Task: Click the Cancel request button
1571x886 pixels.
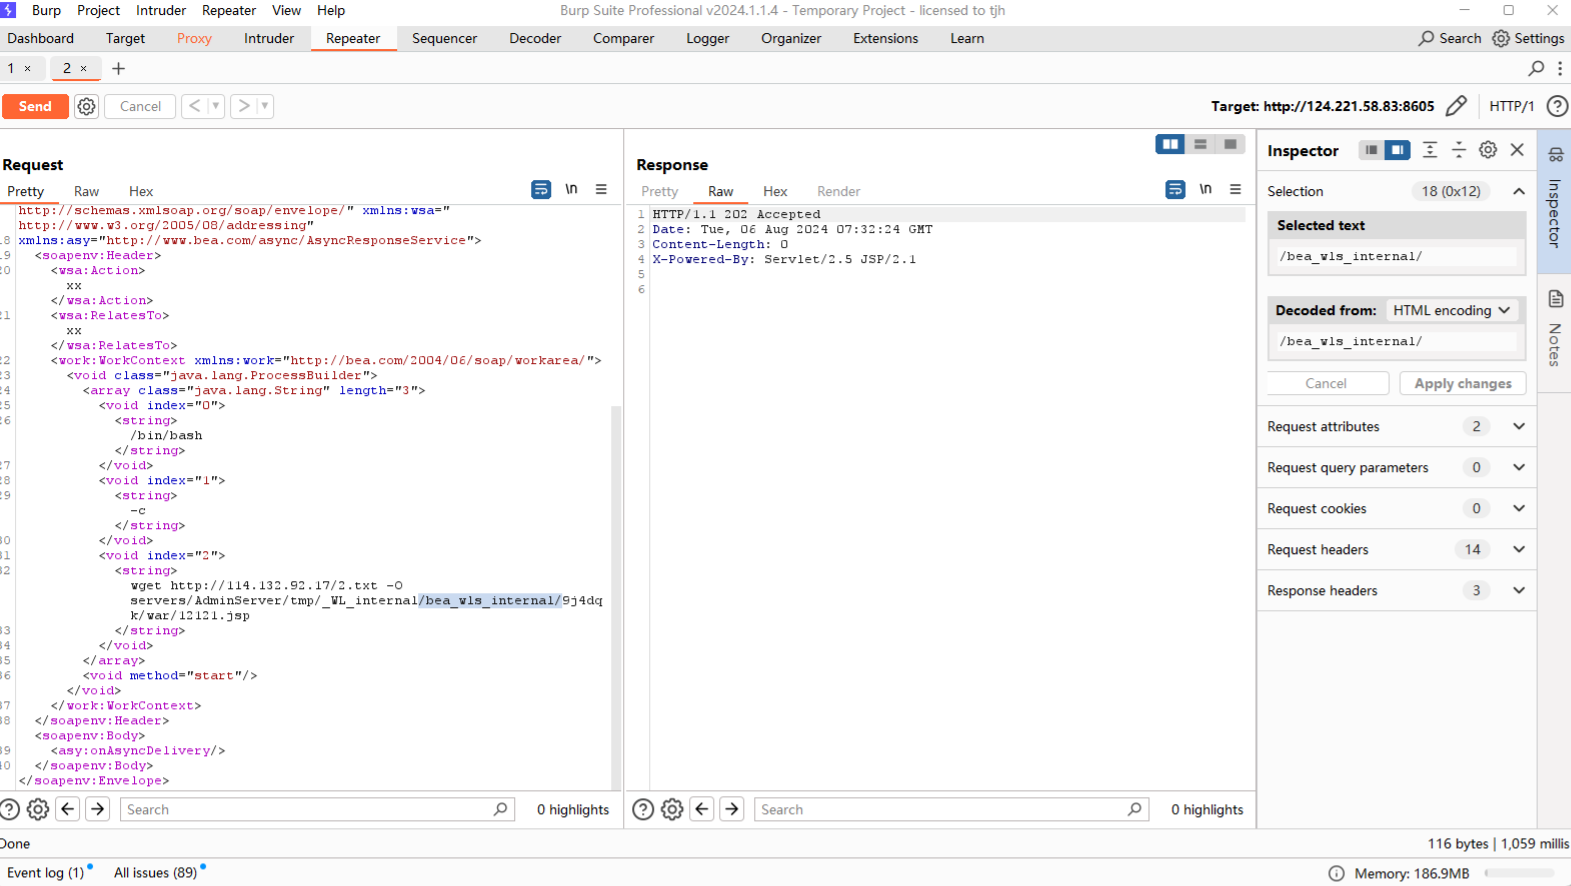Action: pos(140,106)
